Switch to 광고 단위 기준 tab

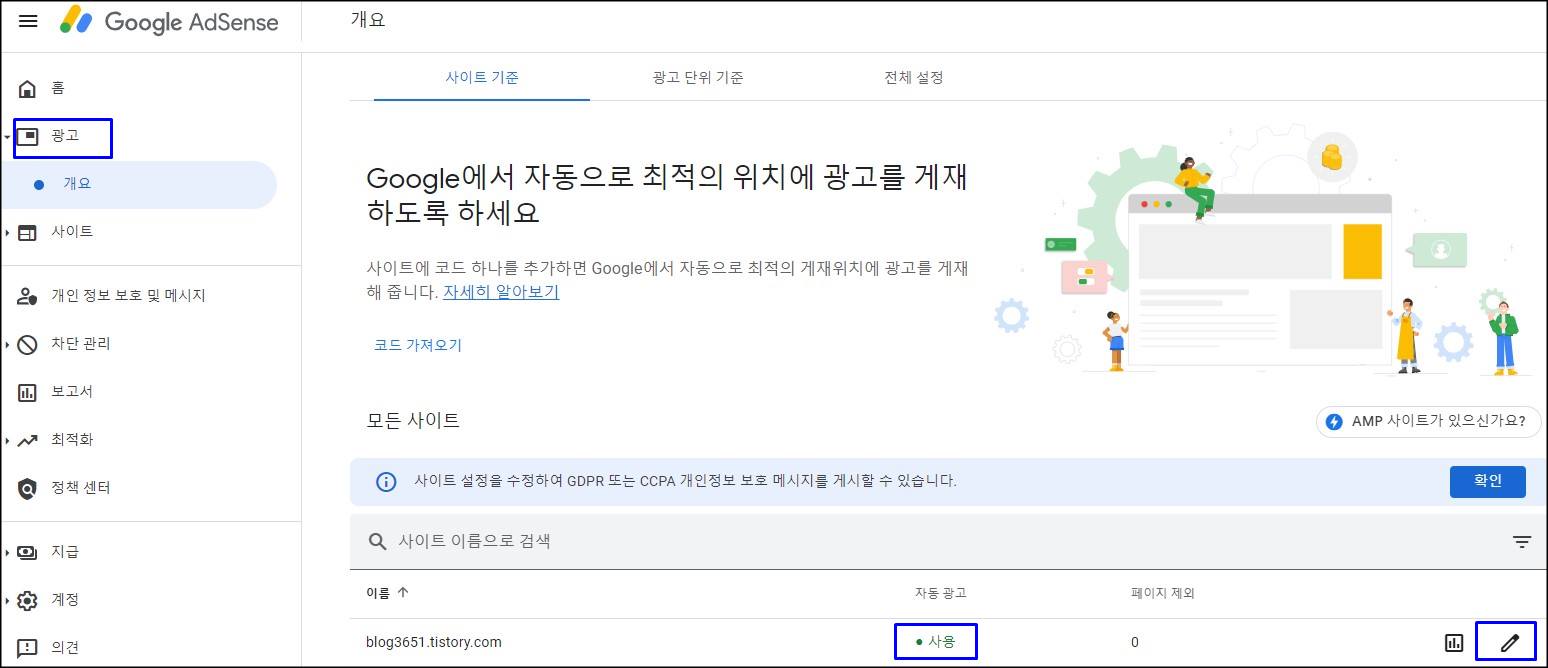[698, 77]
